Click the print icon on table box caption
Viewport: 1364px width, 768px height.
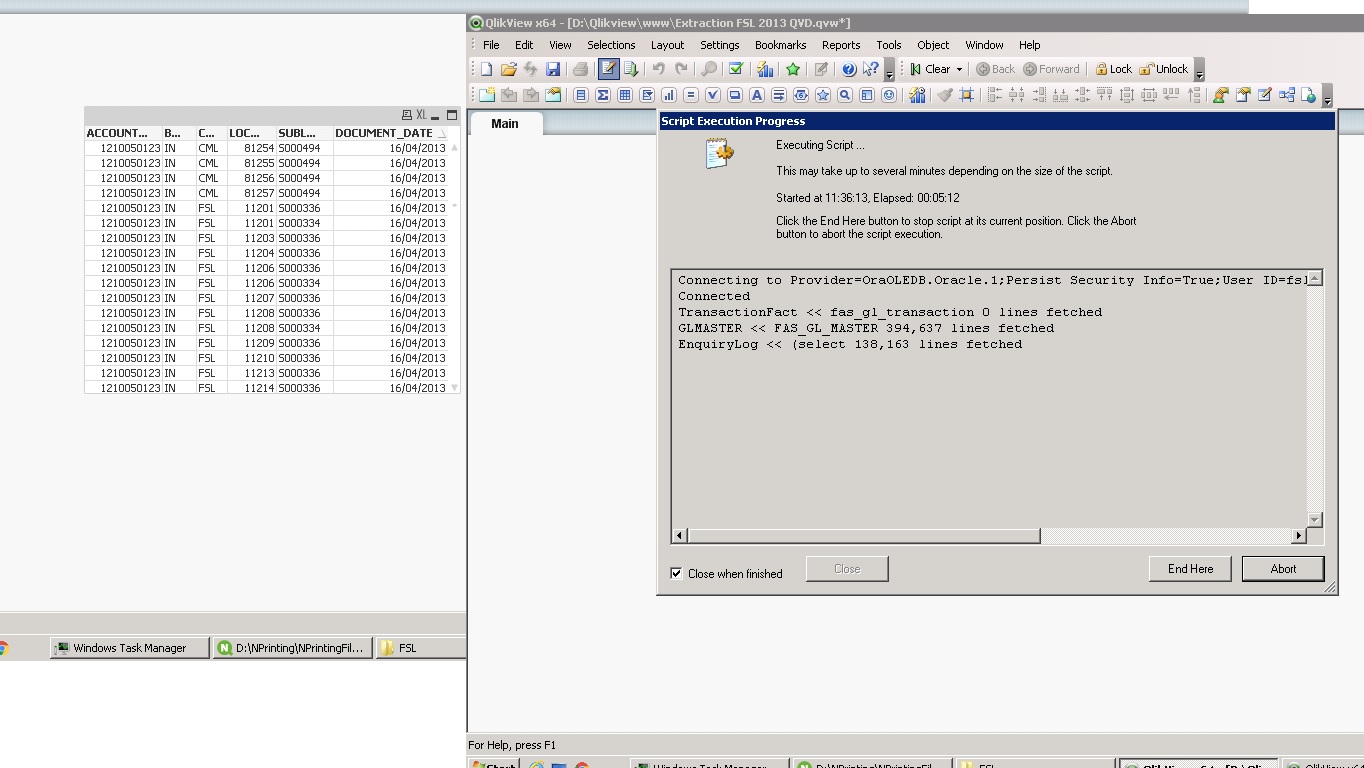click(406, 115)
